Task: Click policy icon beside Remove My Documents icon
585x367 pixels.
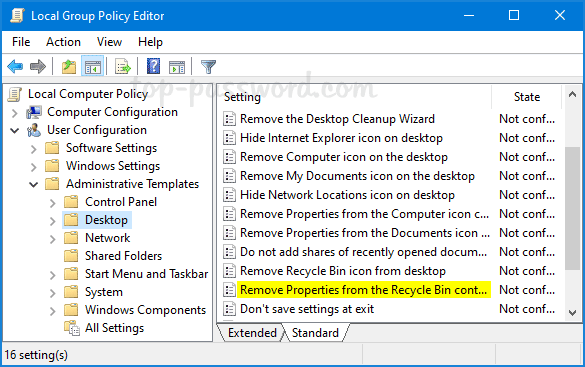Action: tap(229, 176)
